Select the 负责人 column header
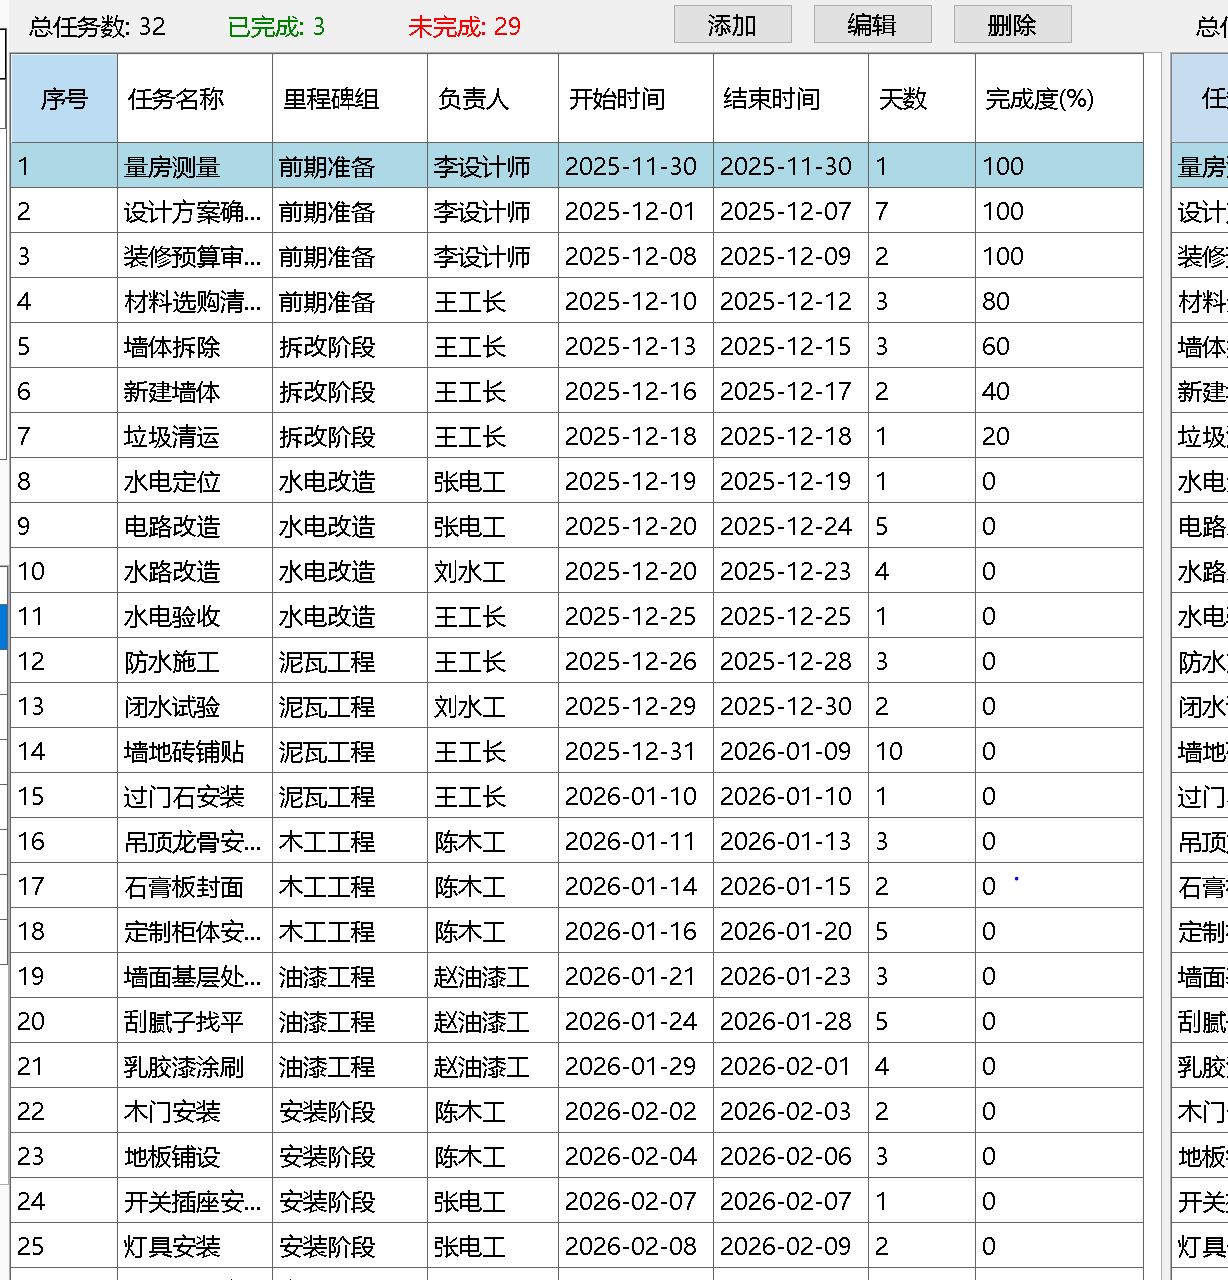This screenshot has width=1228, height=1280. (492, 99)
